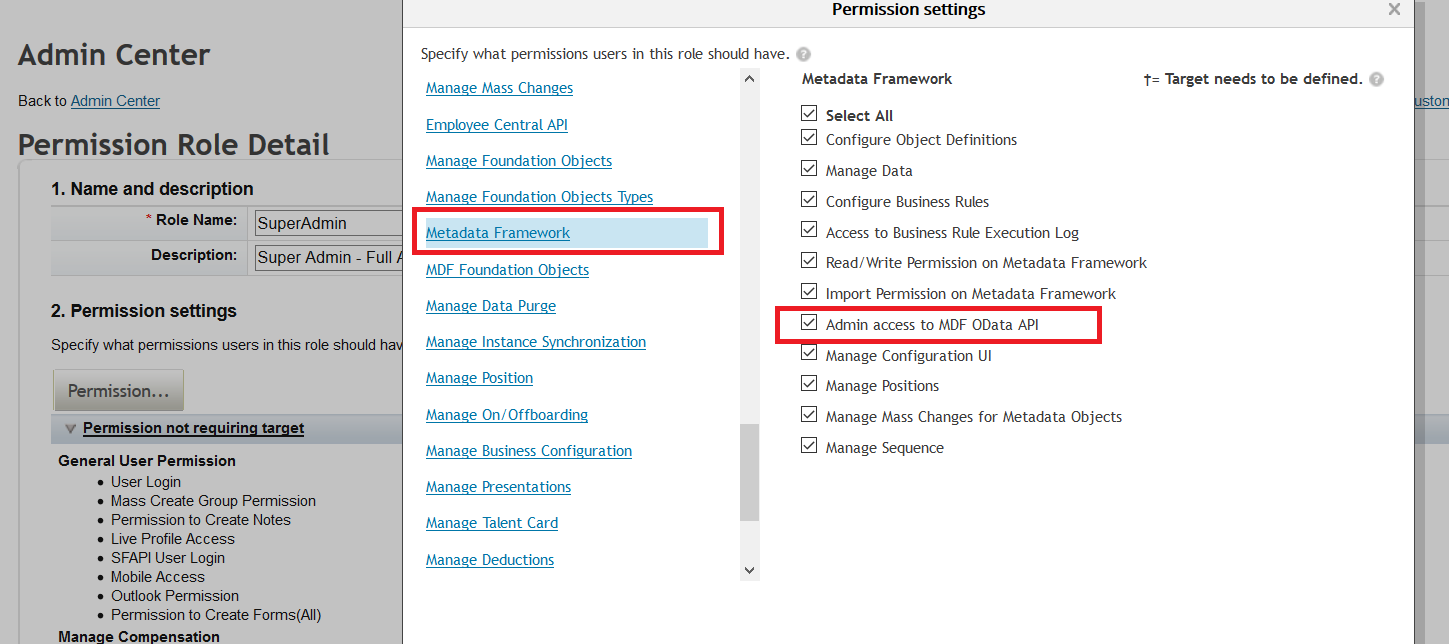The height and width of the screenshot is (644, 1449).
Task: Select Metadata Framework category
Action: [498, 233]
